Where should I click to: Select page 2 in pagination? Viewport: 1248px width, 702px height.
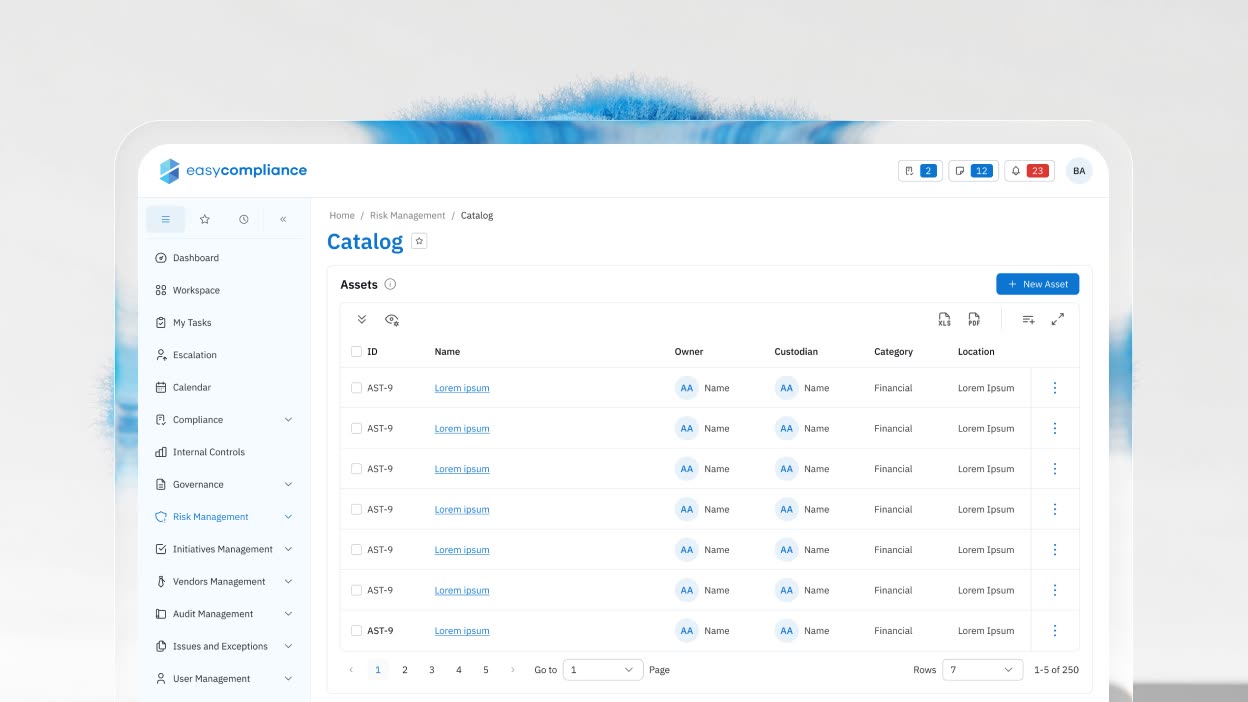tap(405, 670)
